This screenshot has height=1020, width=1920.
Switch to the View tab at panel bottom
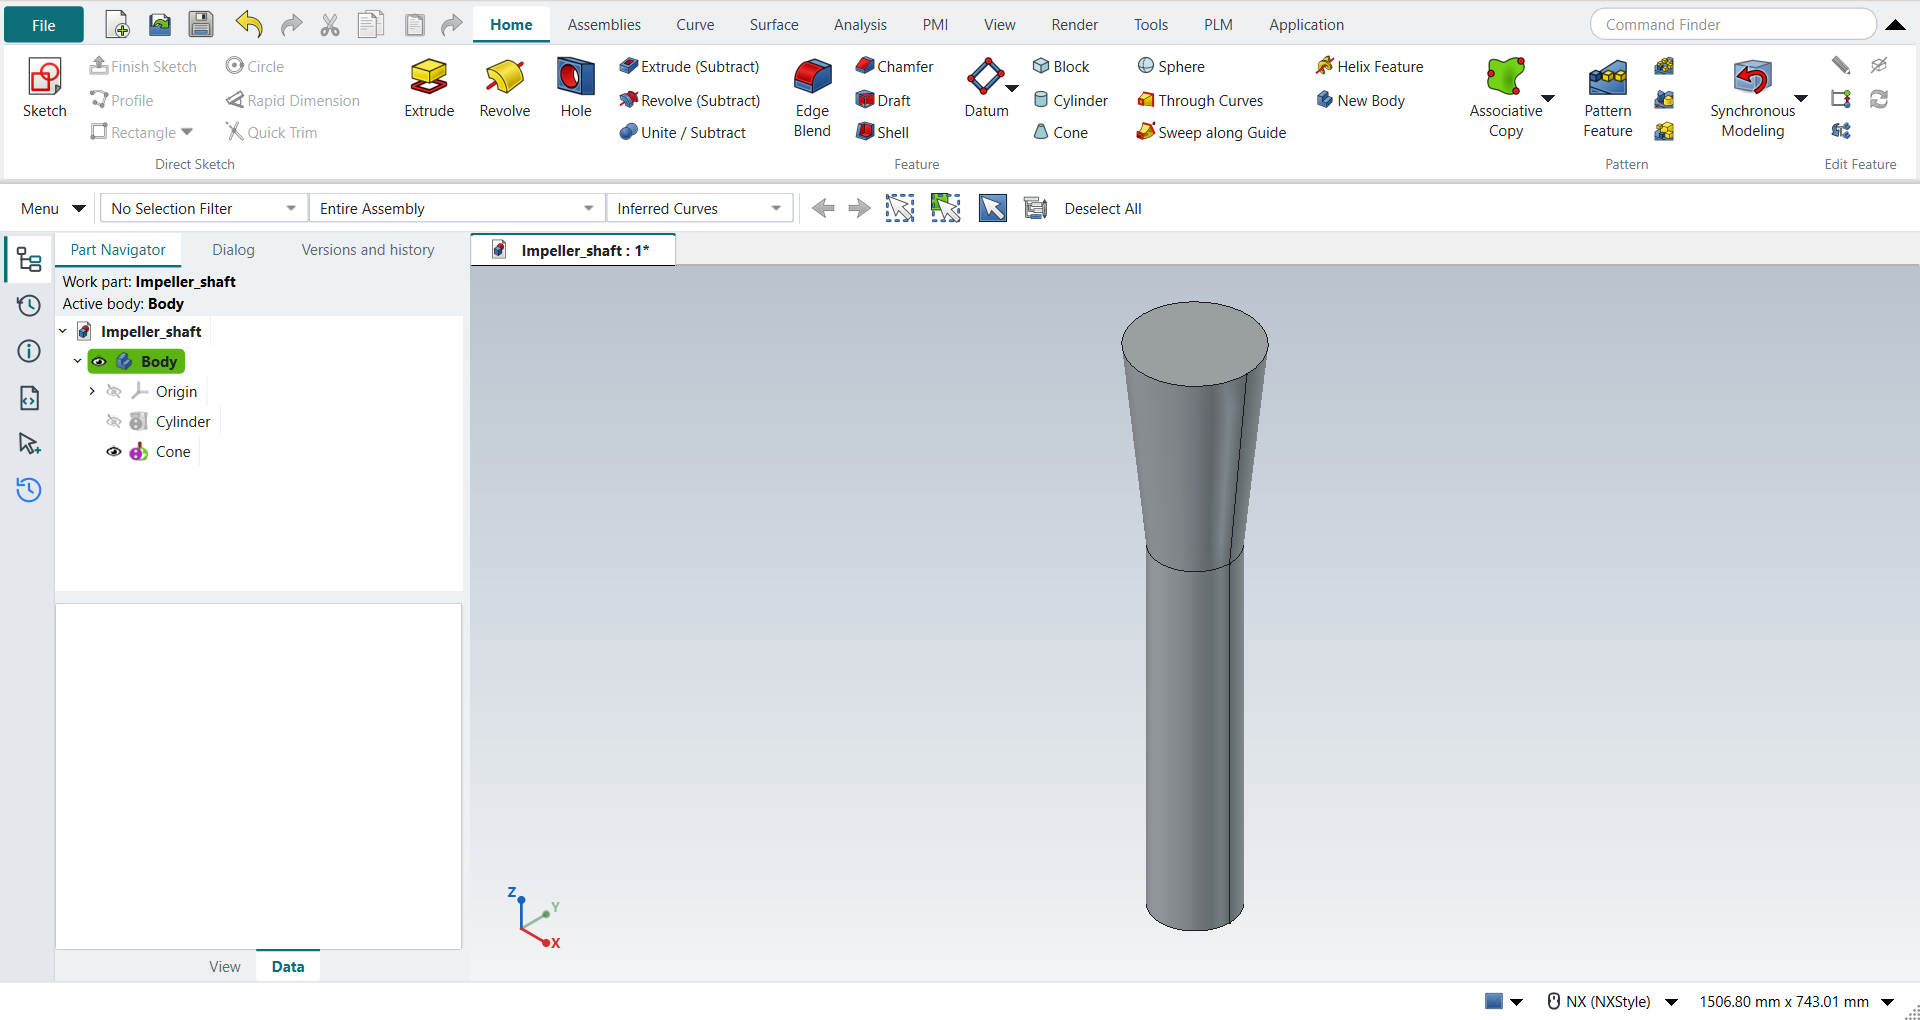(x=225, y=966)
